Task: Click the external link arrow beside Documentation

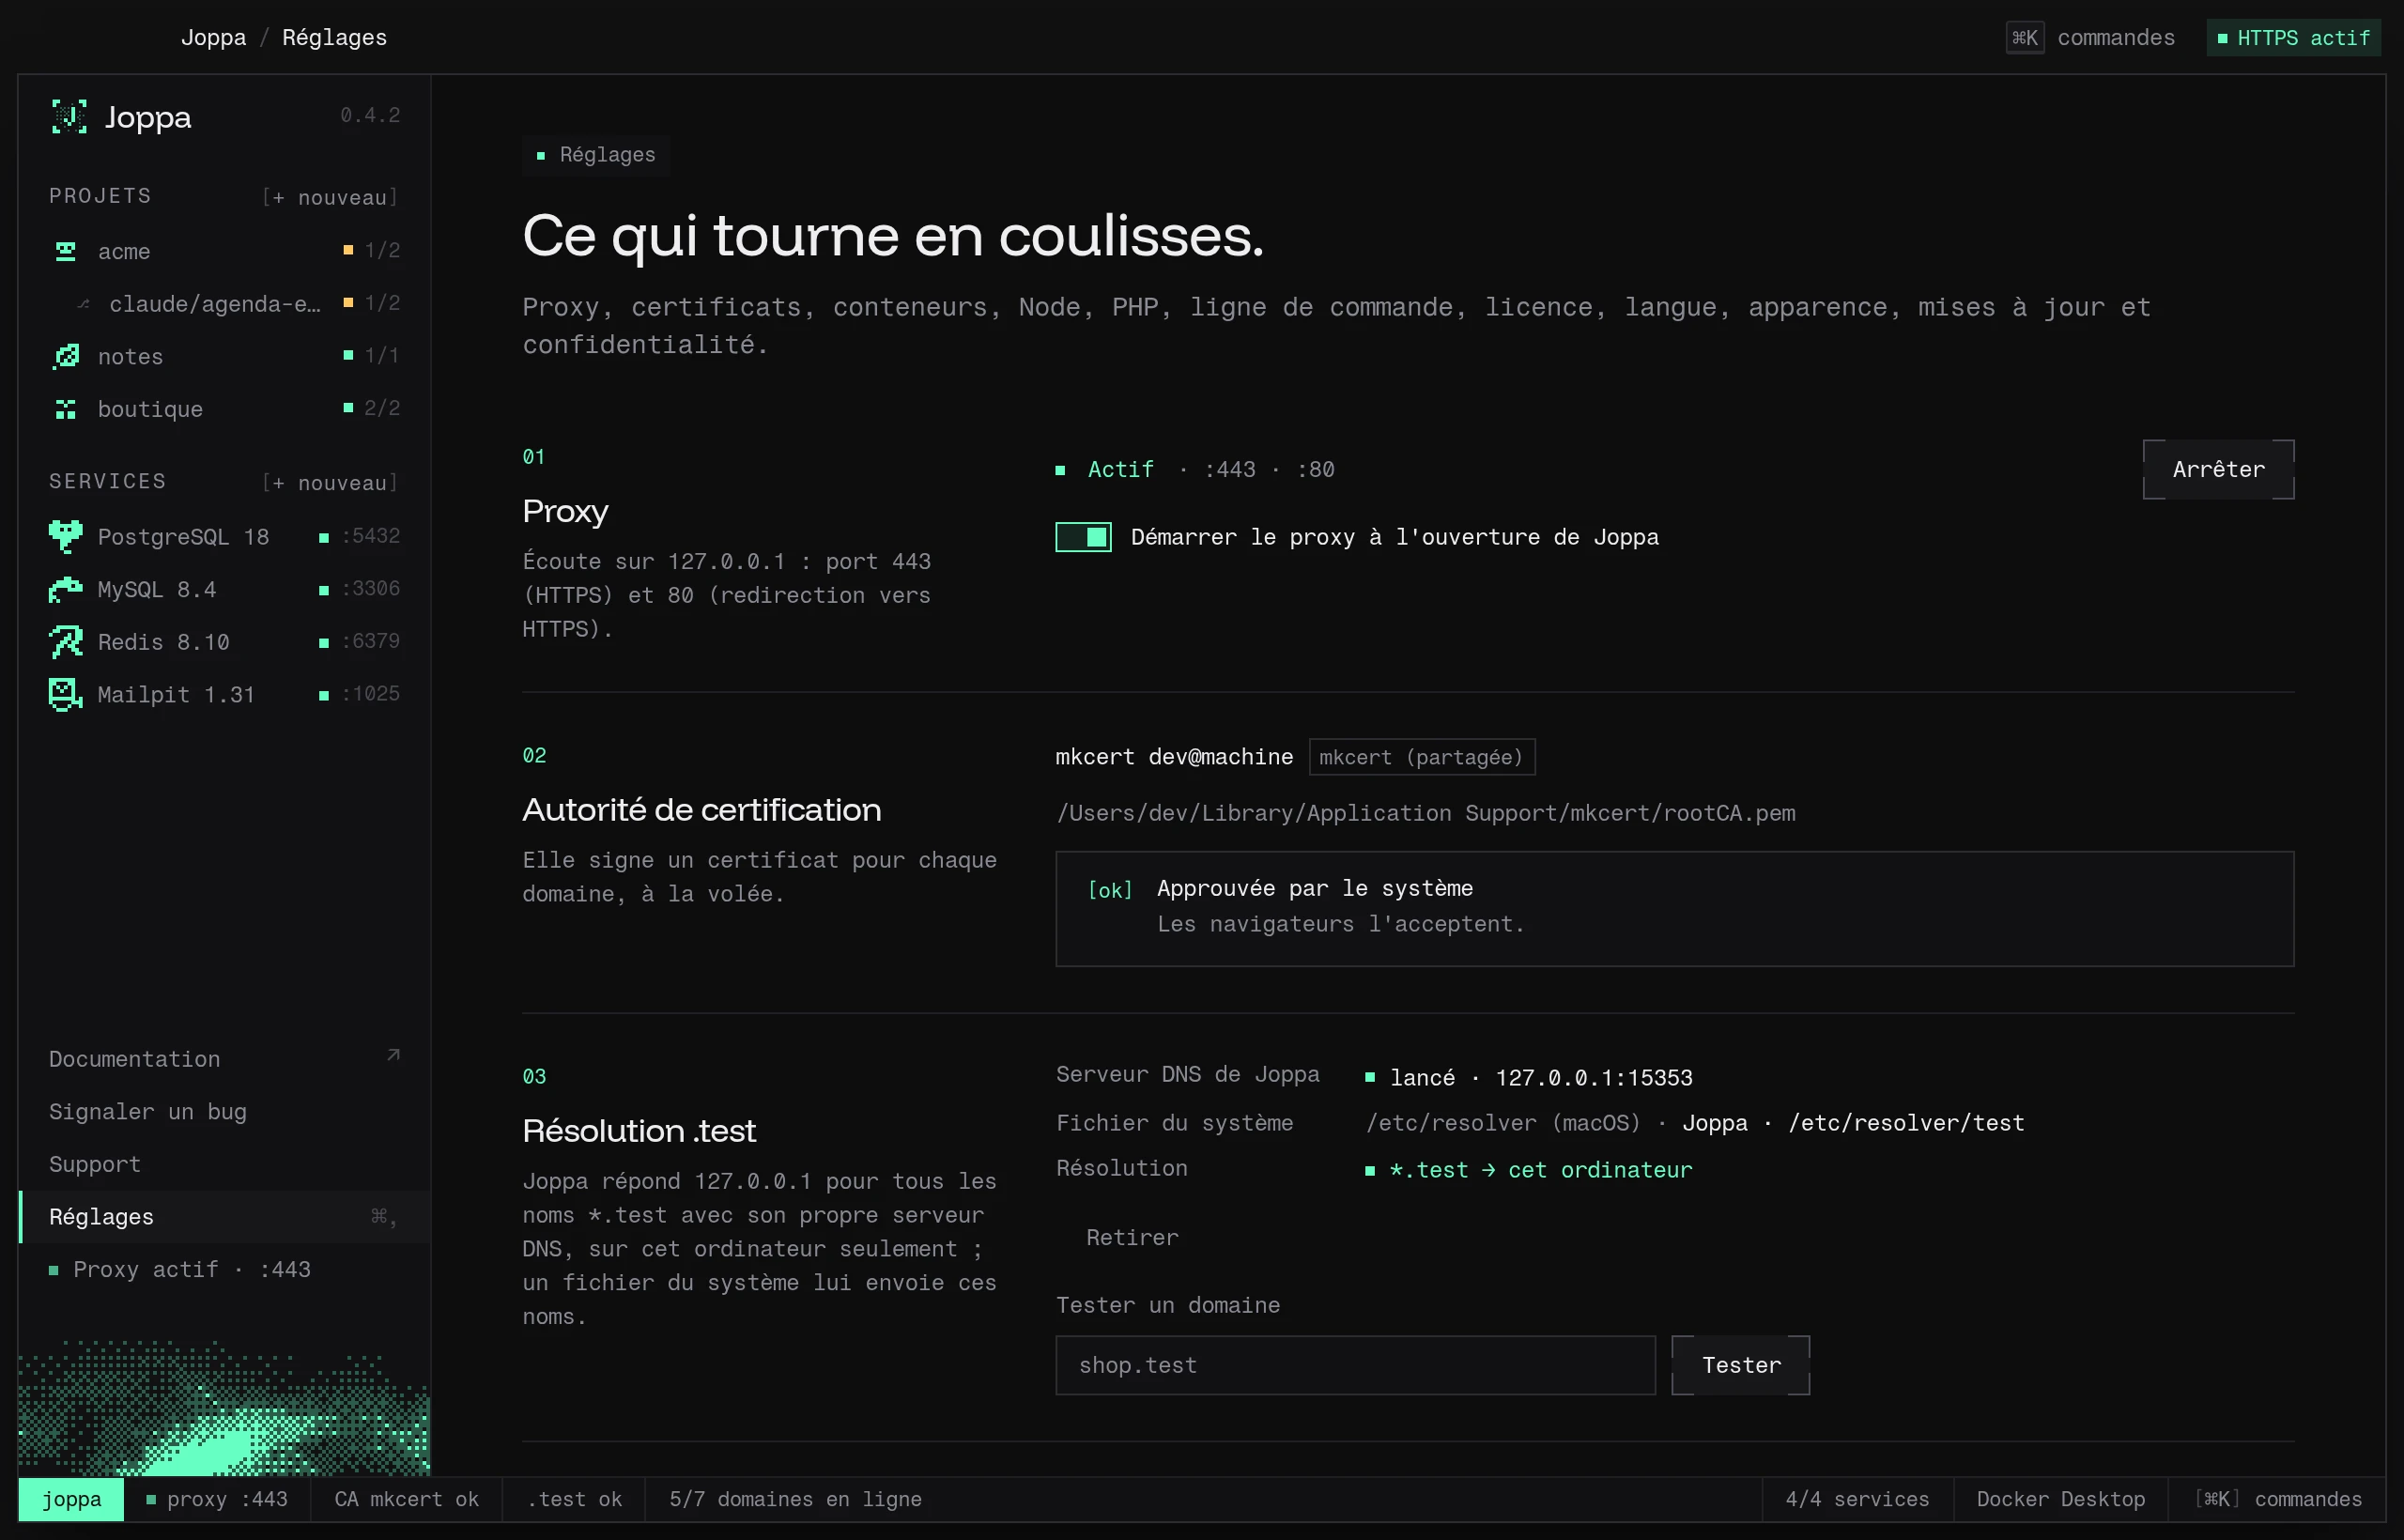Action: 393,1056
